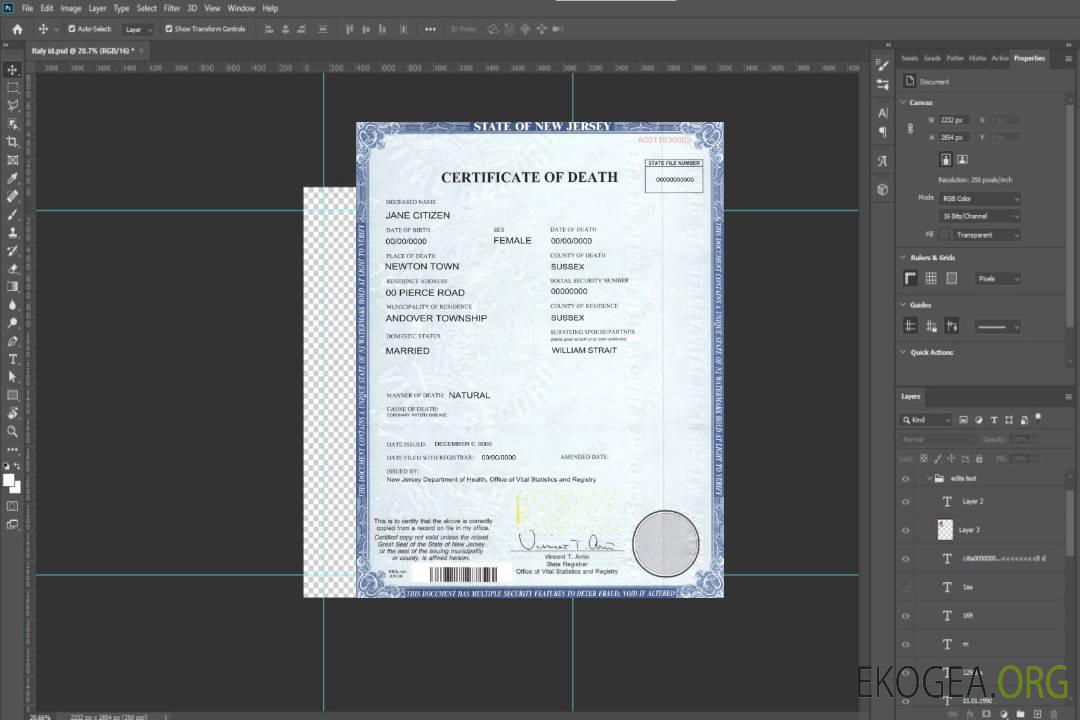This screenshot has width=1080, height=720.
Task: Collapse the Canvas section
Action: coord(903,103)
